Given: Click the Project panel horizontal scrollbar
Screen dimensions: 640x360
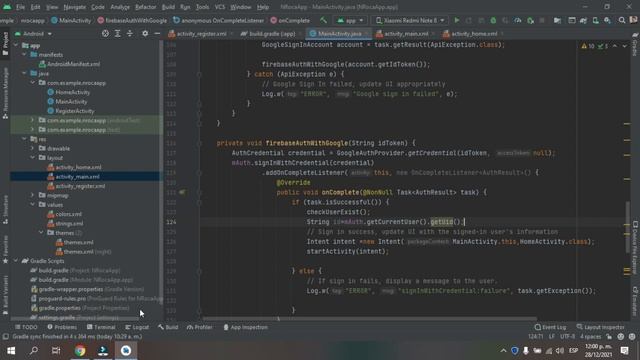Looking at the screenshot, I should [74, 318].
